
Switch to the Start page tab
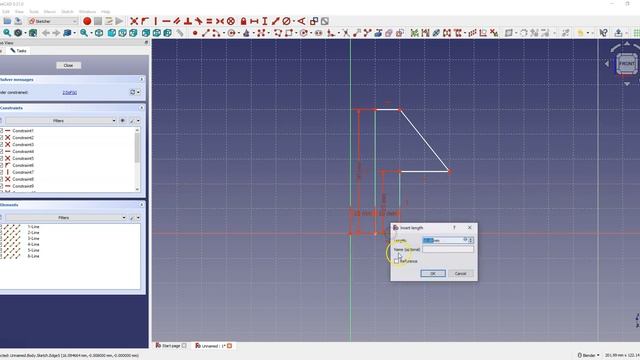pyautogui.click(x=171, y=346)
